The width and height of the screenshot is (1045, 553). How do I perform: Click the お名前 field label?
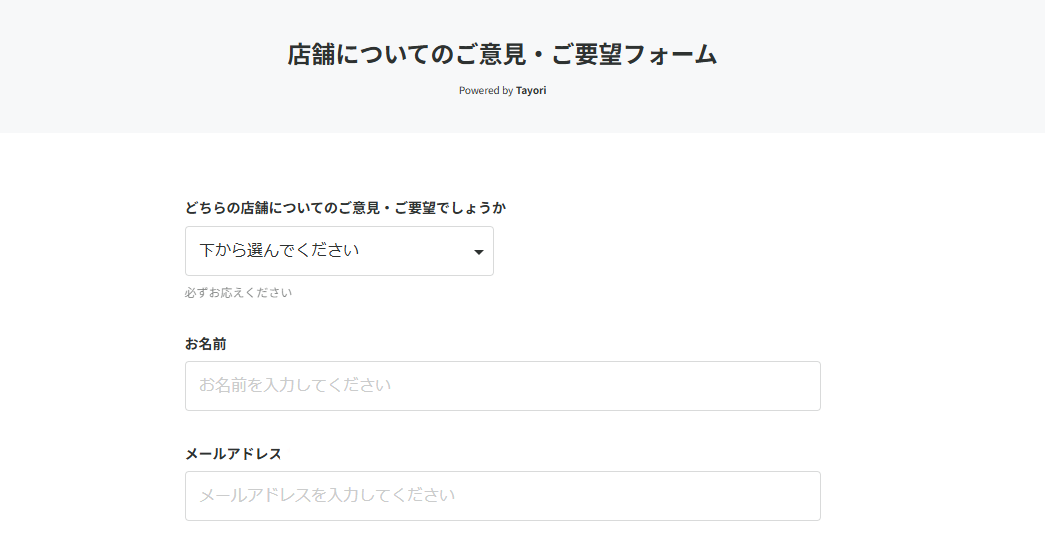[206, 344]
